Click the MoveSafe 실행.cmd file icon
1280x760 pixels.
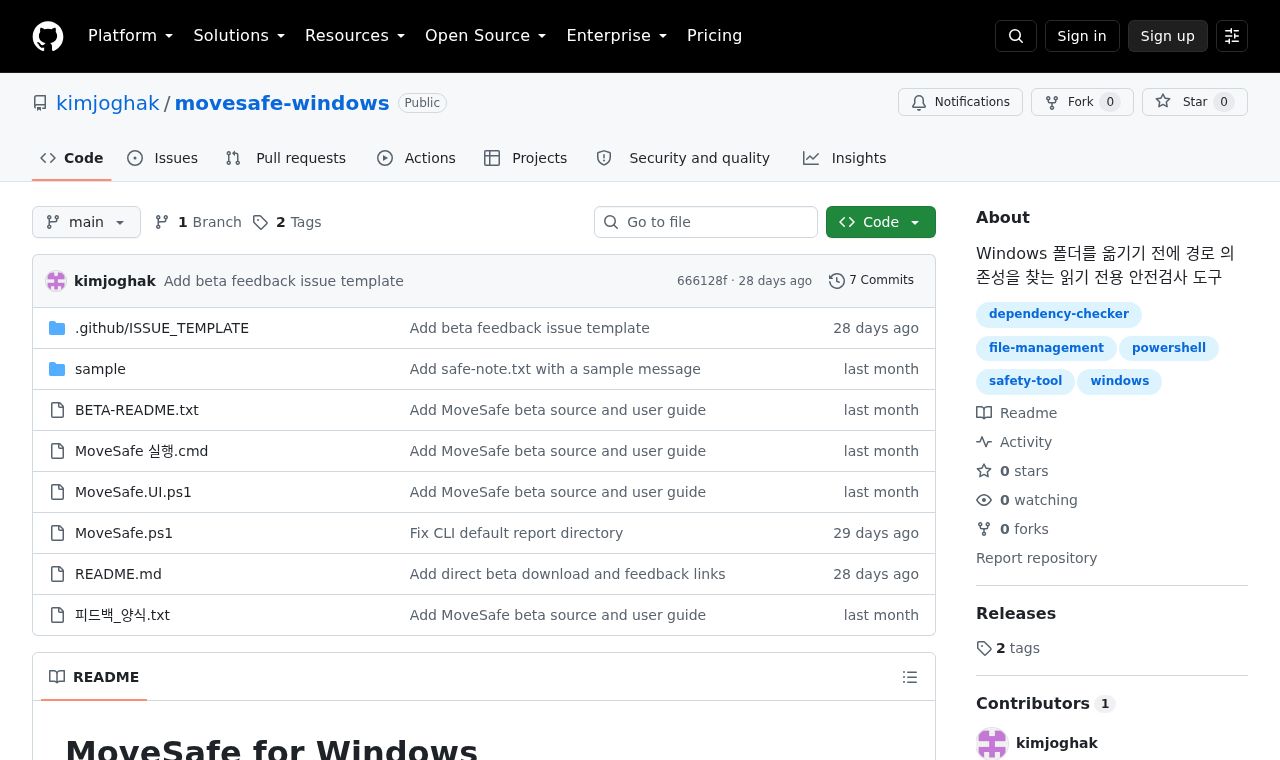click(x=57, y=451)
